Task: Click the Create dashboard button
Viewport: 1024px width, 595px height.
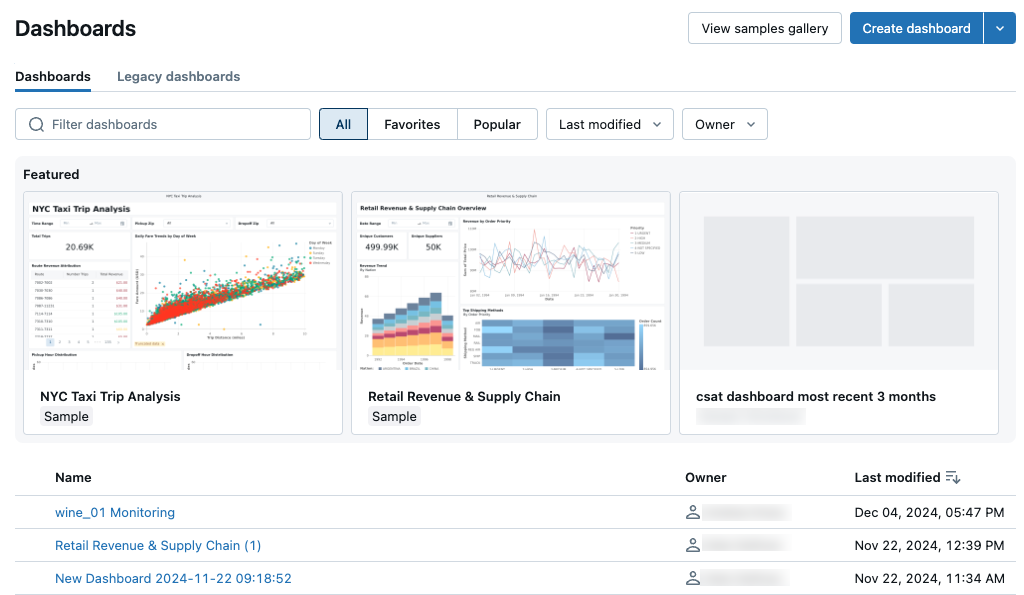Action: pyautogui.click(x=916, y=29)
